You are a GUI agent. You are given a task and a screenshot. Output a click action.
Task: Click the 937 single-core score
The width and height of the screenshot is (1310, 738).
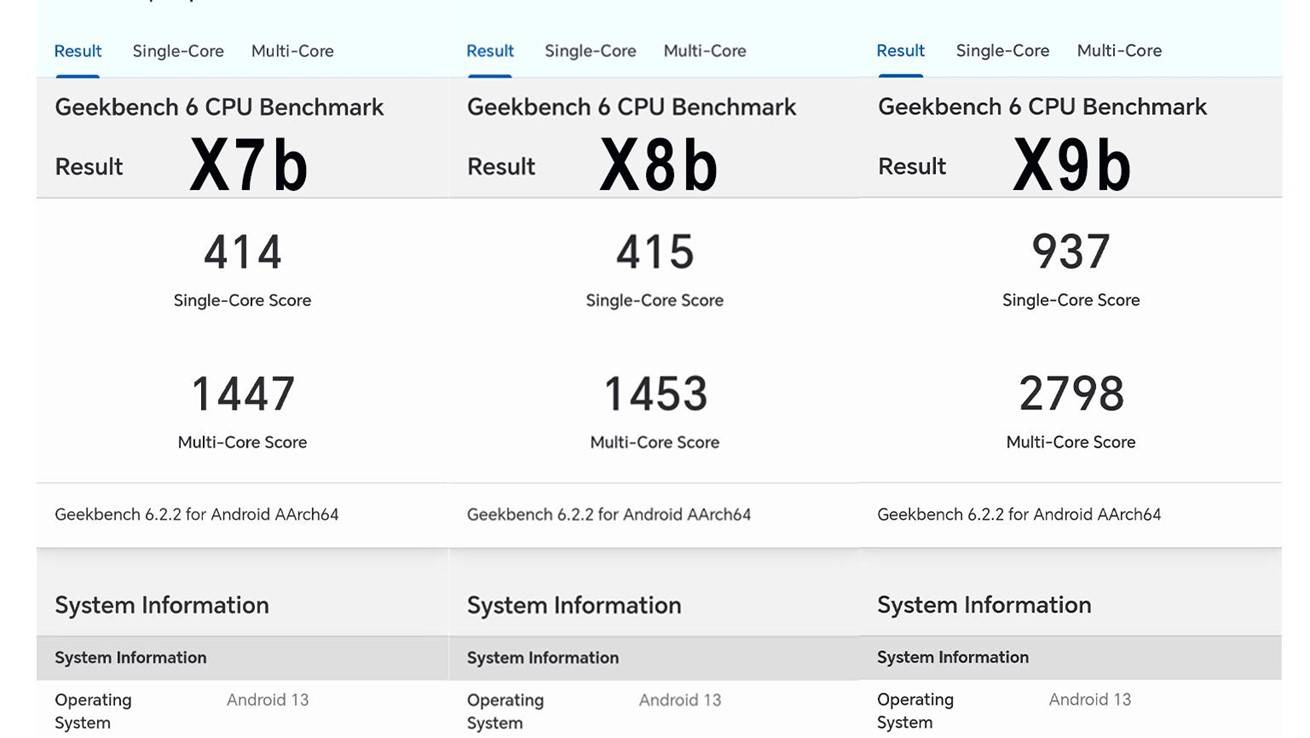pos(1071,252)
